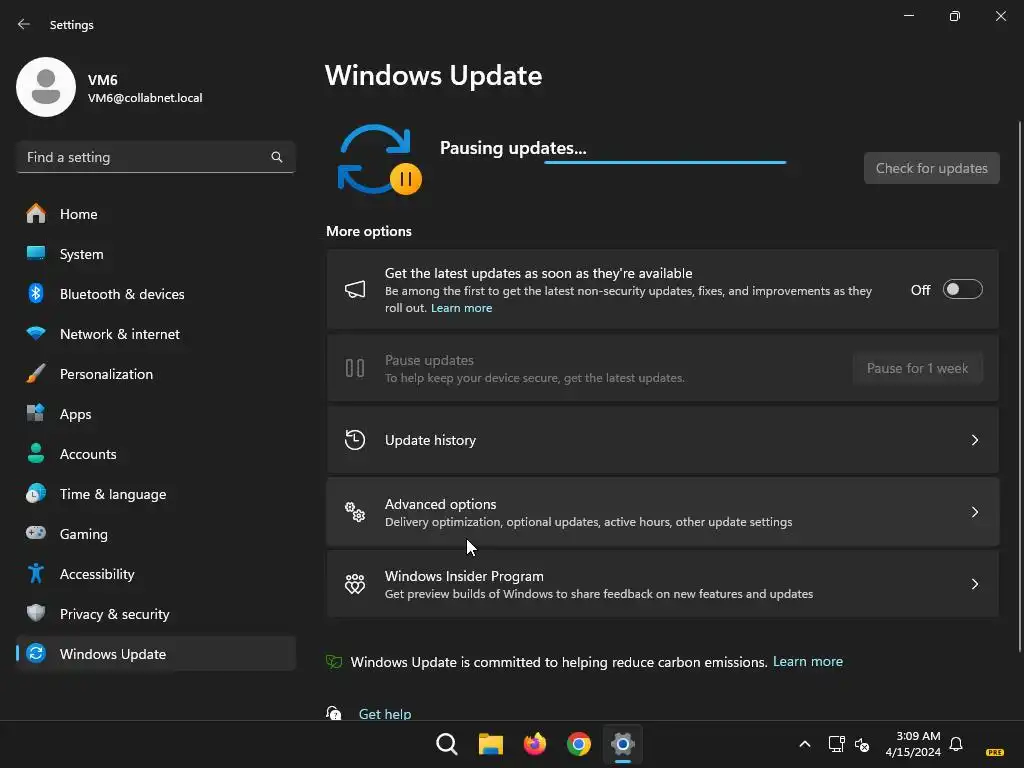Image resolution: width=1024 pixels, height=768 pixels.
Task: Open Apps settings section
Action: (x=155, y=413)
